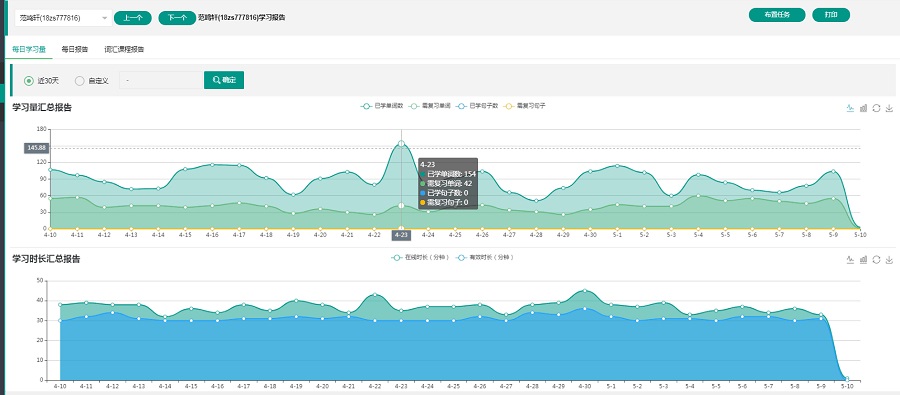
Task: Click 5-1 label on 学习量 chart axis
Action: (617, 235)
